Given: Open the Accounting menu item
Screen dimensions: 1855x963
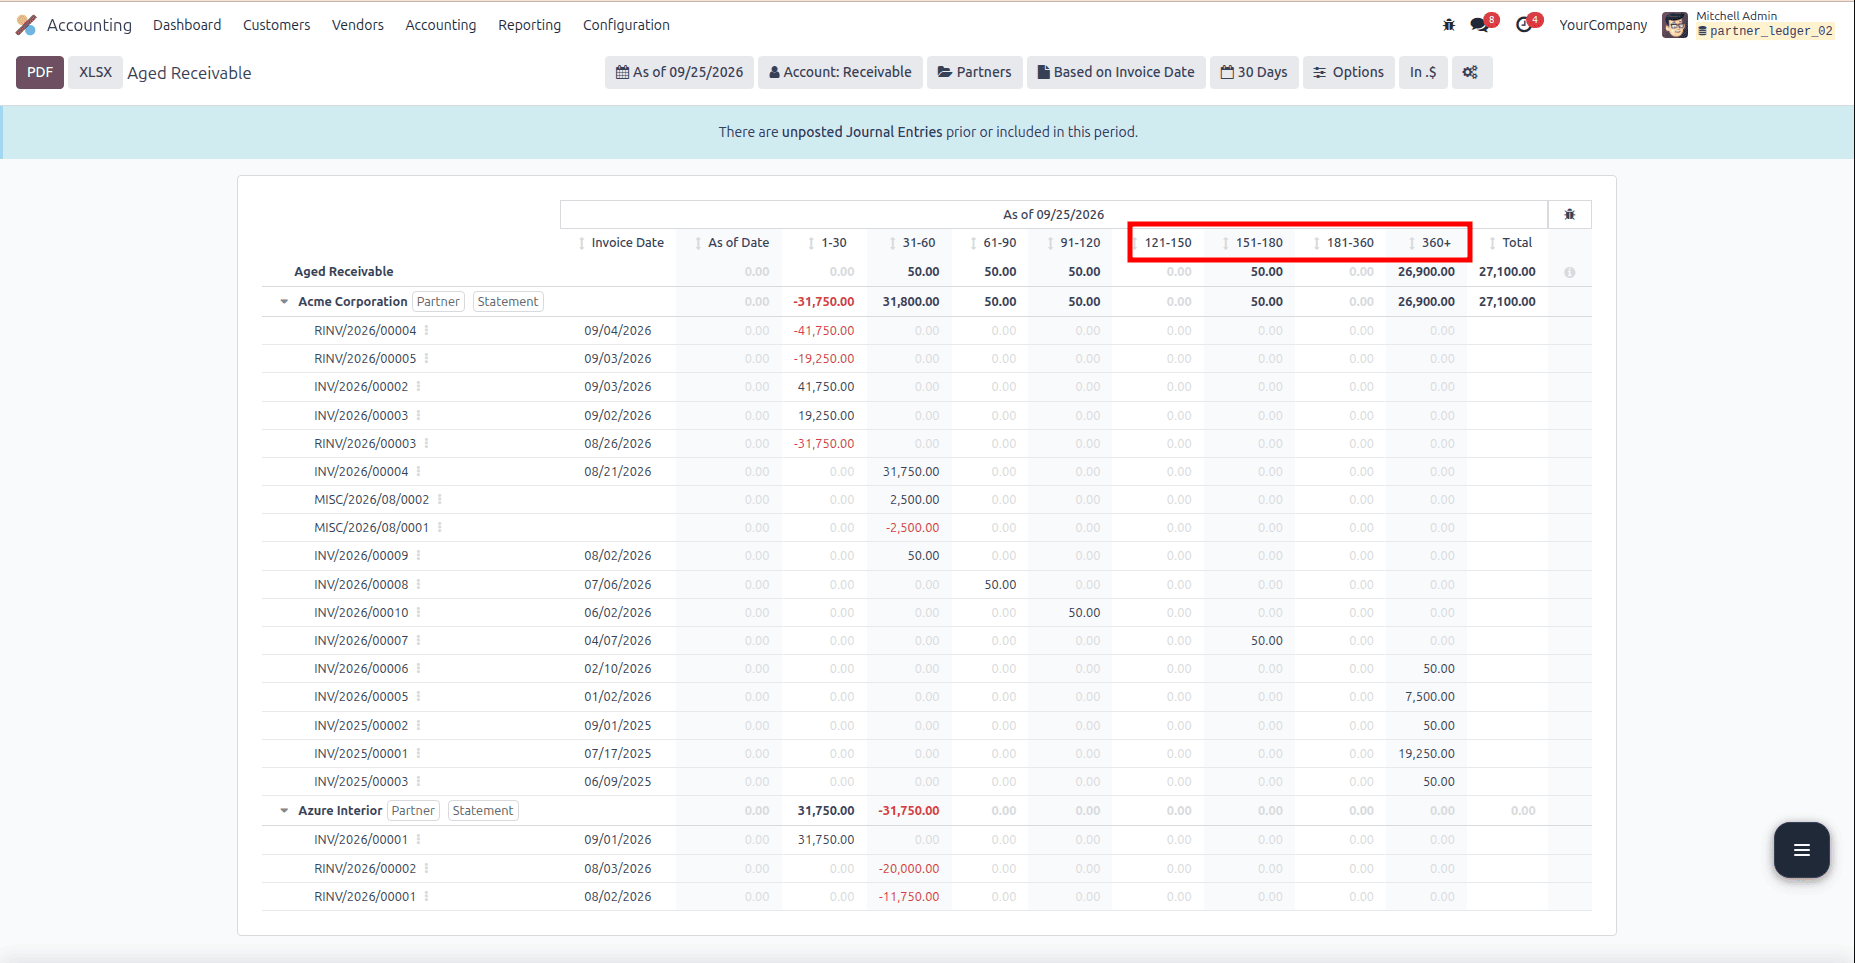Looking at the screenshot, I should [441, 25].
